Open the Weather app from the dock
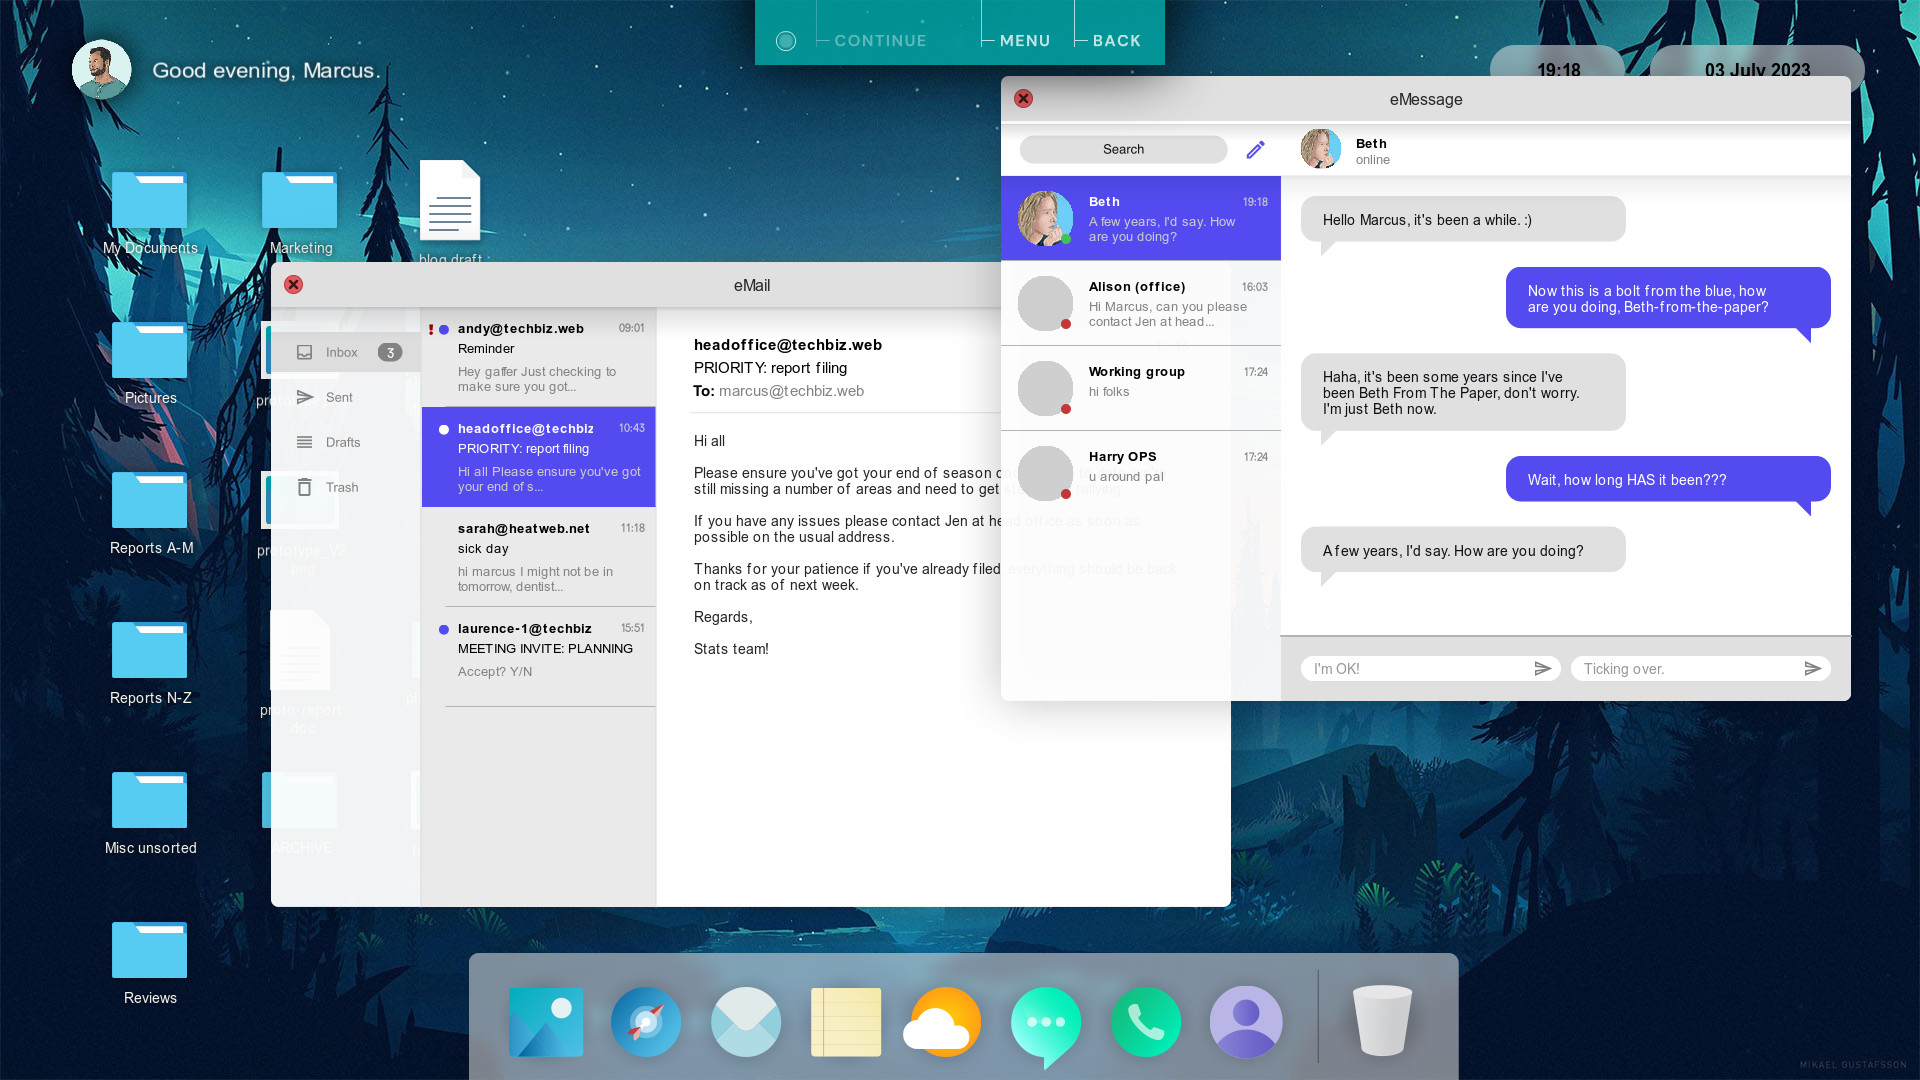Screen dimensions: 1920x1080 (x=941, y=1022)
